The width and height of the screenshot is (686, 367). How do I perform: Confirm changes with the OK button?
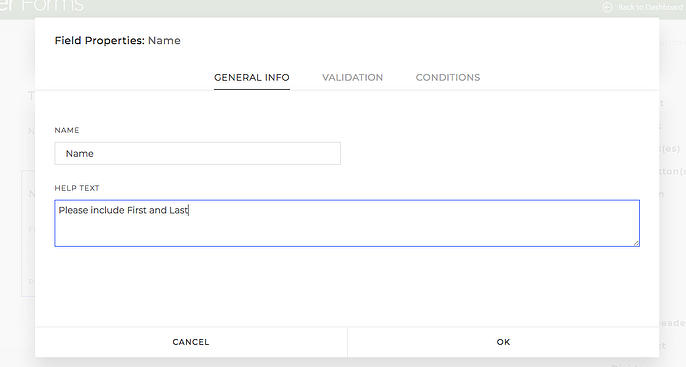click(x=503, y=342)
